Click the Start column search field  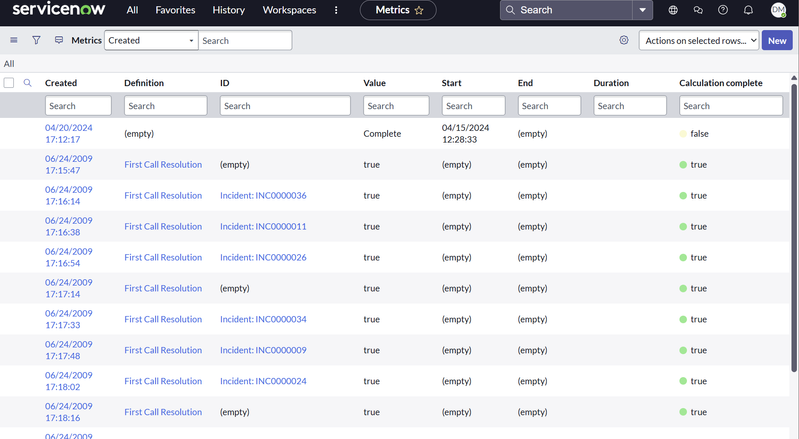point(473,105)
